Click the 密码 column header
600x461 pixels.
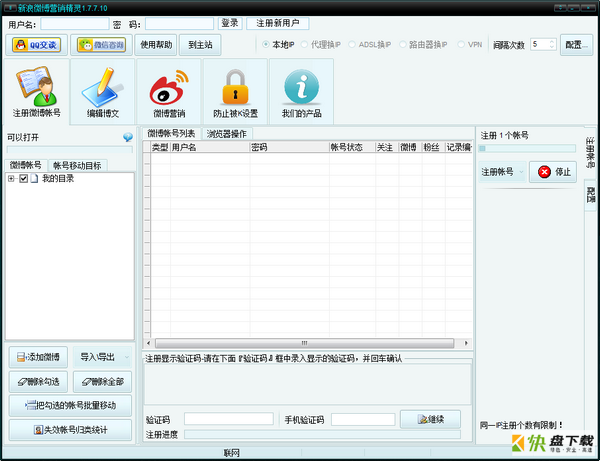point(289,147)
